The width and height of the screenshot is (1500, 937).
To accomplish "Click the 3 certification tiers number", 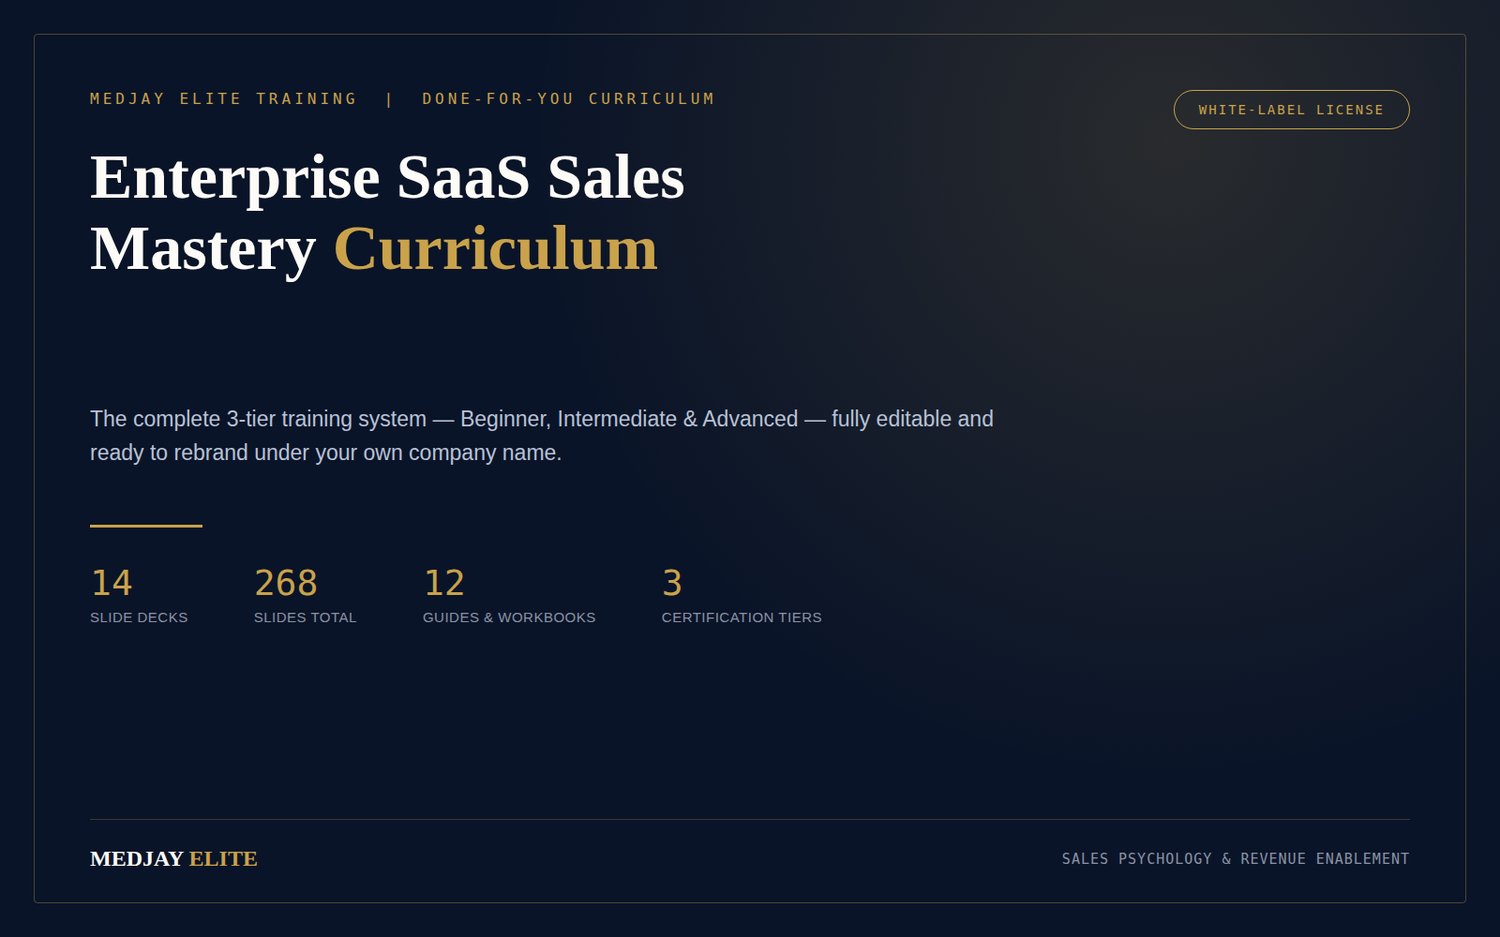I will 672,583.
